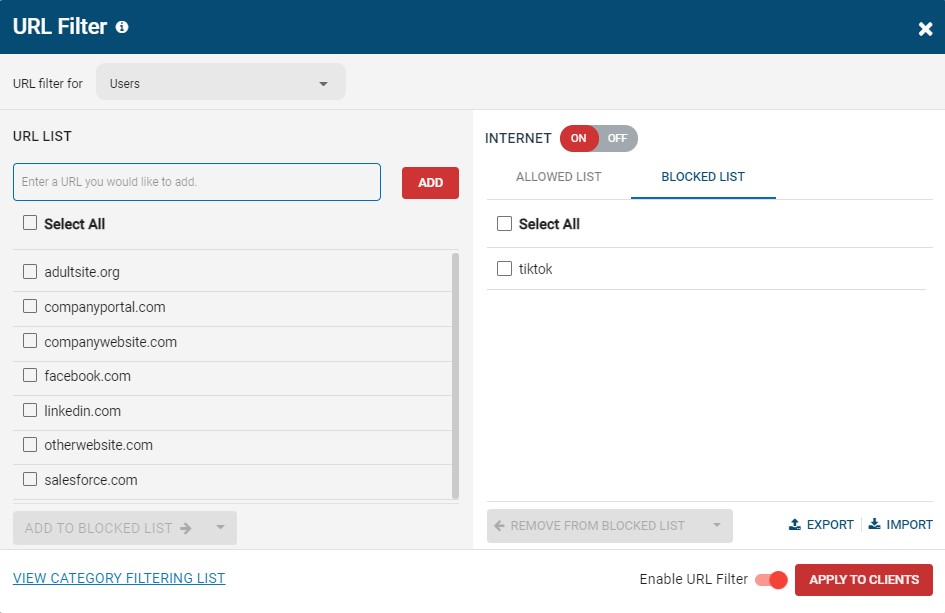Click the IMPORT download icon

click(874, 524)
